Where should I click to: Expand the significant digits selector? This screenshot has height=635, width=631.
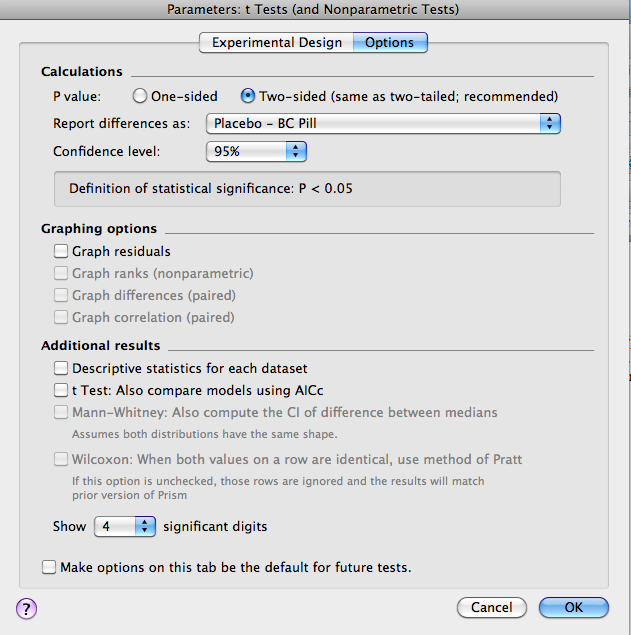click(125, 526)
